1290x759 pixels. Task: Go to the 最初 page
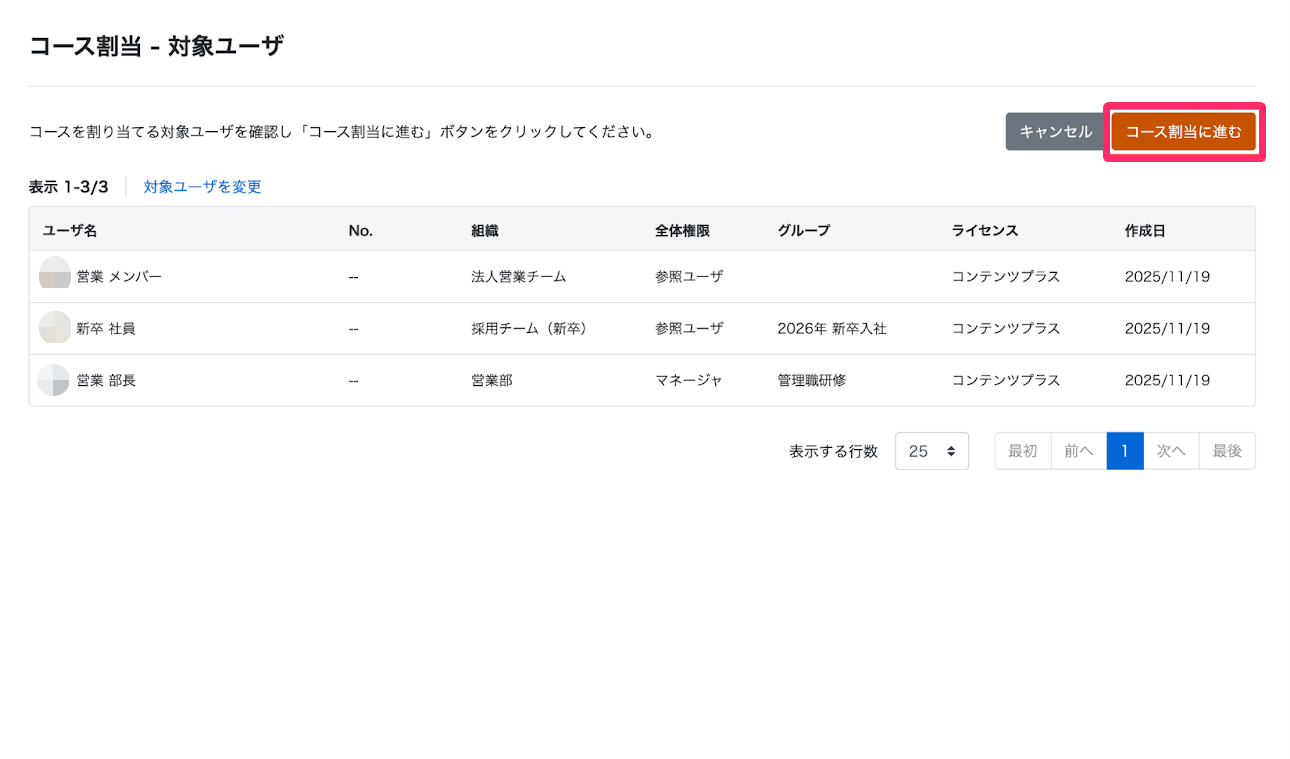point(1022,451)
